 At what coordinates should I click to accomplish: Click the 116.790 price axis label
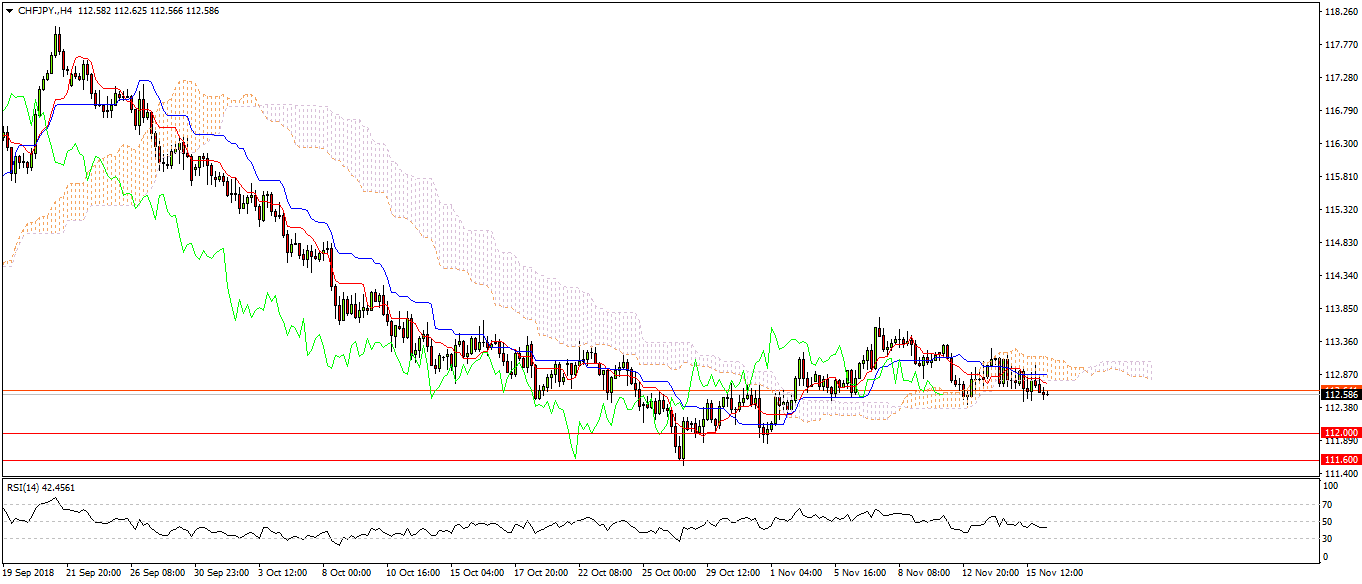1336,111
